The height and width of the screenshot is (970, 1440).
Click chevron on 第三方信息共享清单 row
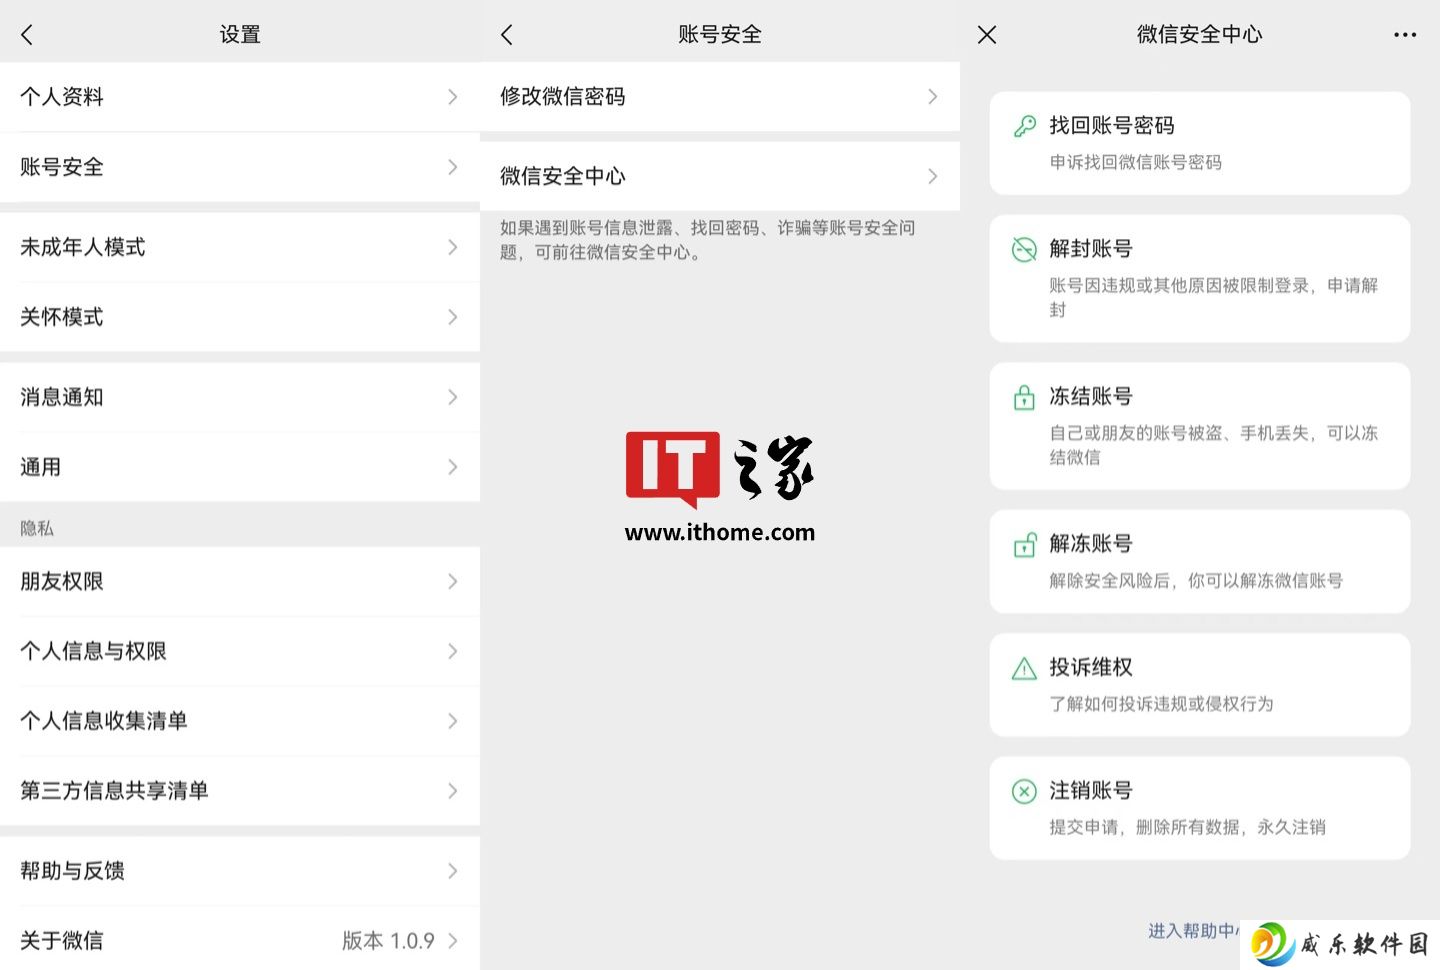453,791
